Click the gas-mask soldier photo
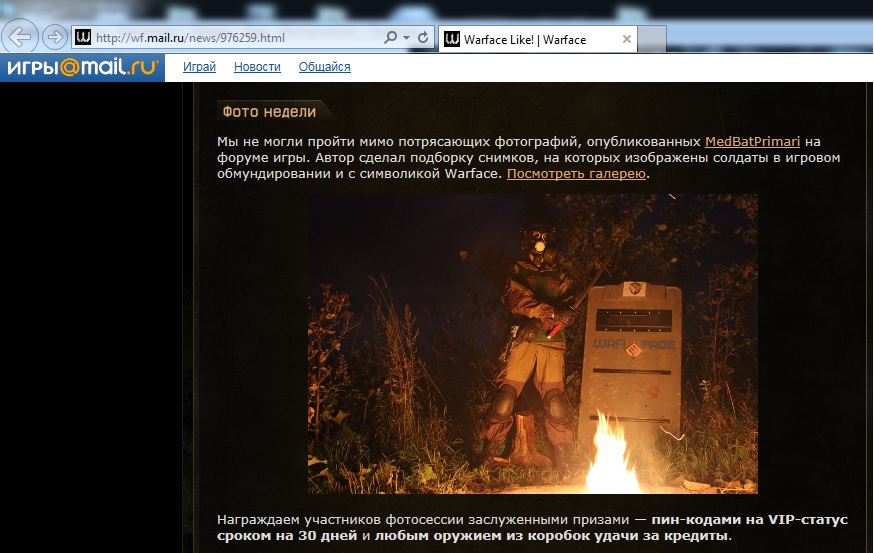 tap(533, 344)
